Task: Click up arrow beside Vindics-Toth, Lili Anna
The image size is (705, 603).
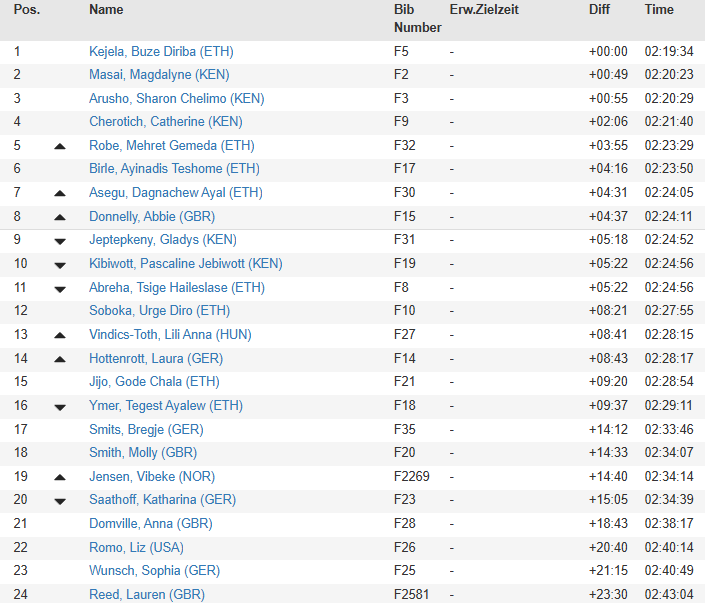Action: tap(60, 335)
